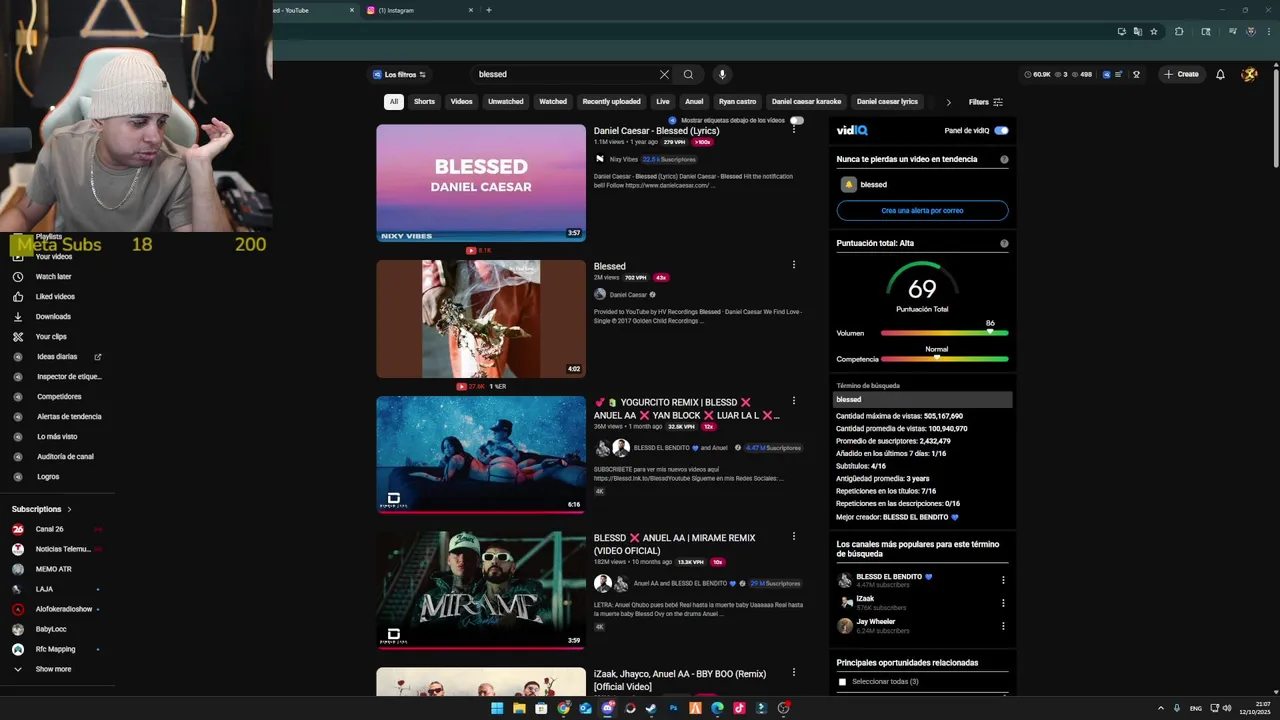Image resolution: width=1280 pixels, height=720 pixels.
Task: Open the Chrome translate page icon
Action: [1137, 32]
